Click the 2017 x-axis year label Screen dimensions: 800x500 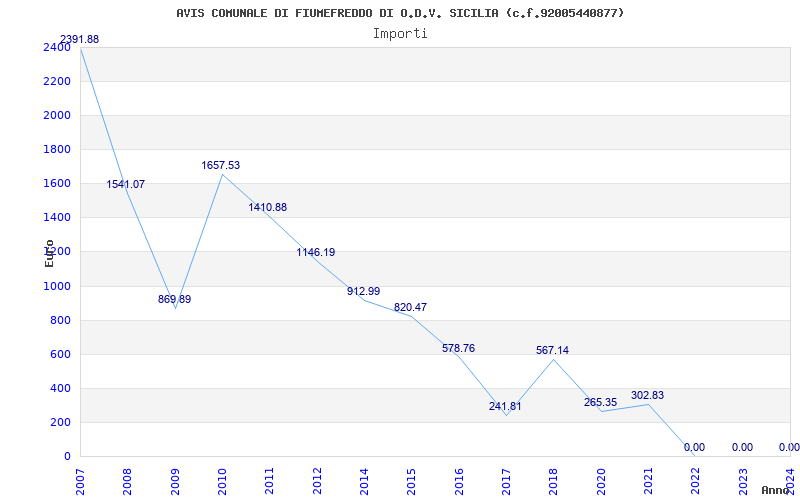pos(506,481)
